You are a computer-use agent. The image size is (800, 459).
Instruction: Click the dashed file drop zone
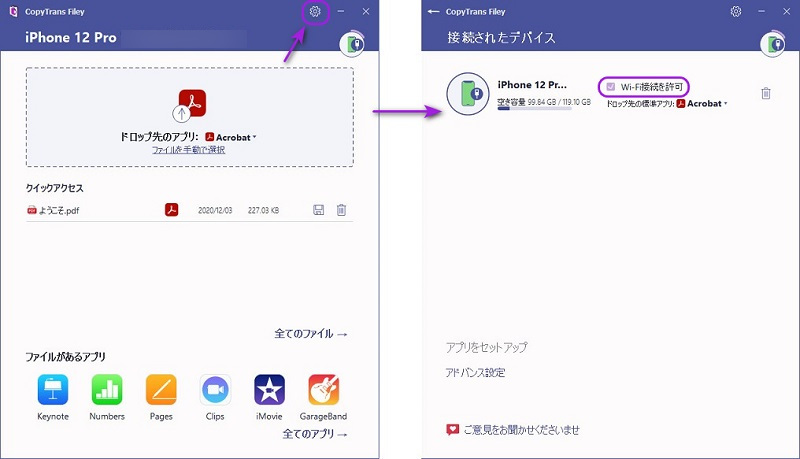click(x=190, y=117)
